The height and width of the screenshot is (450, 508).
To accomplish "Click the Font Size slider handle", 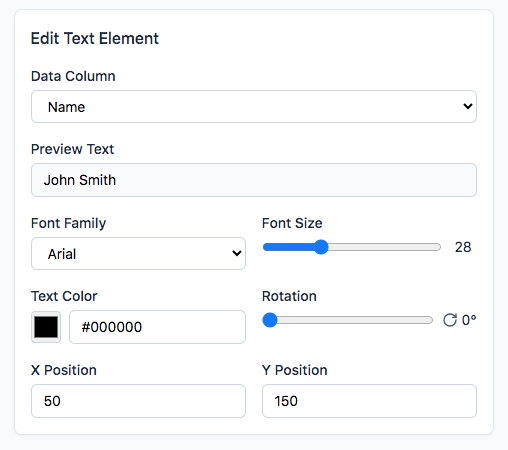I will [321, 247].
